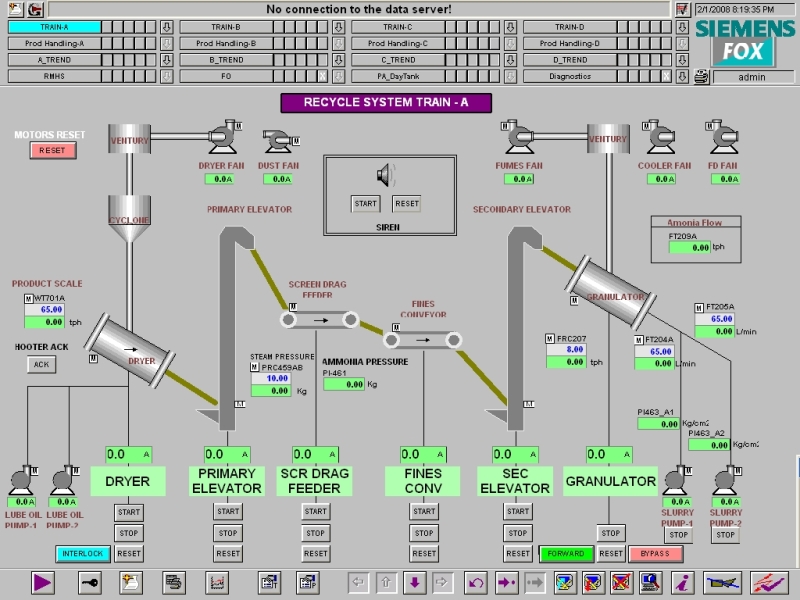Image resolution: width=800 pixels, height=600 pixels.
Task: Toggle the green FORWARD button
Action: 566,554
